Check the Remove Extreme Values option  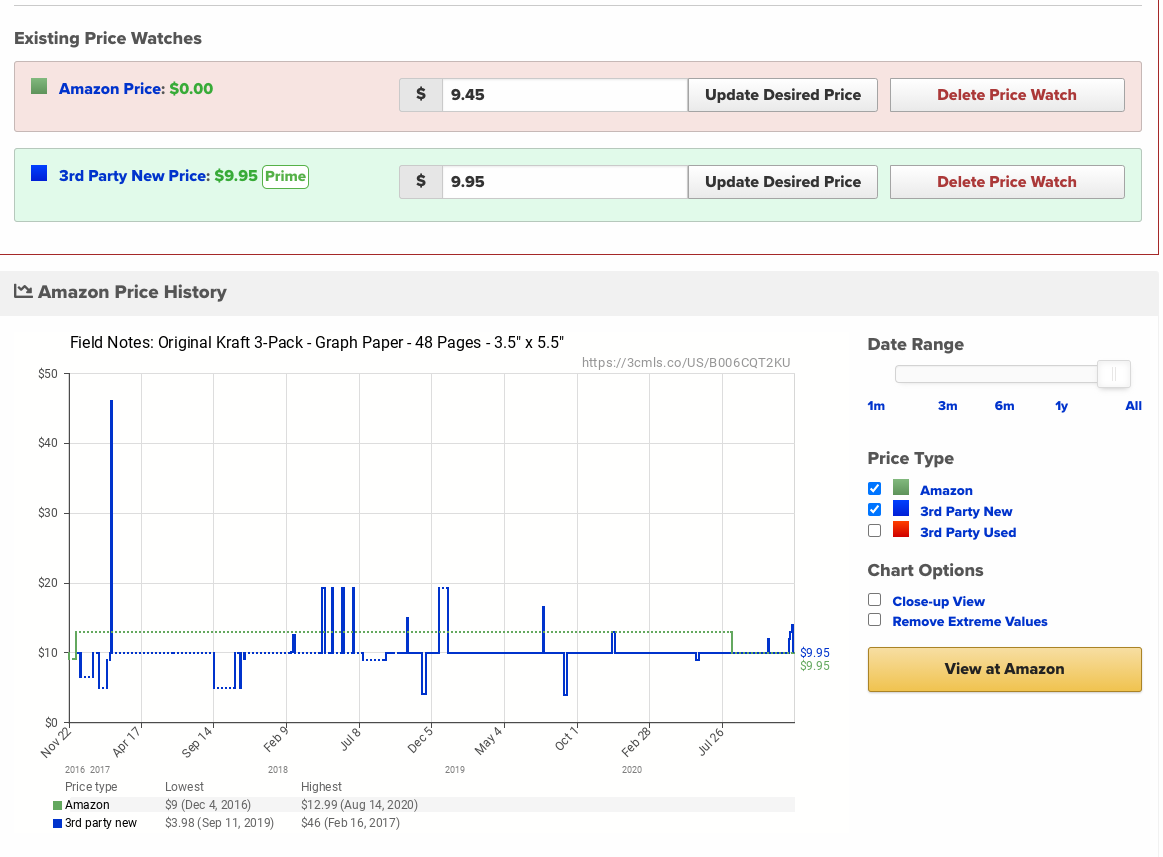coord(874,620)
